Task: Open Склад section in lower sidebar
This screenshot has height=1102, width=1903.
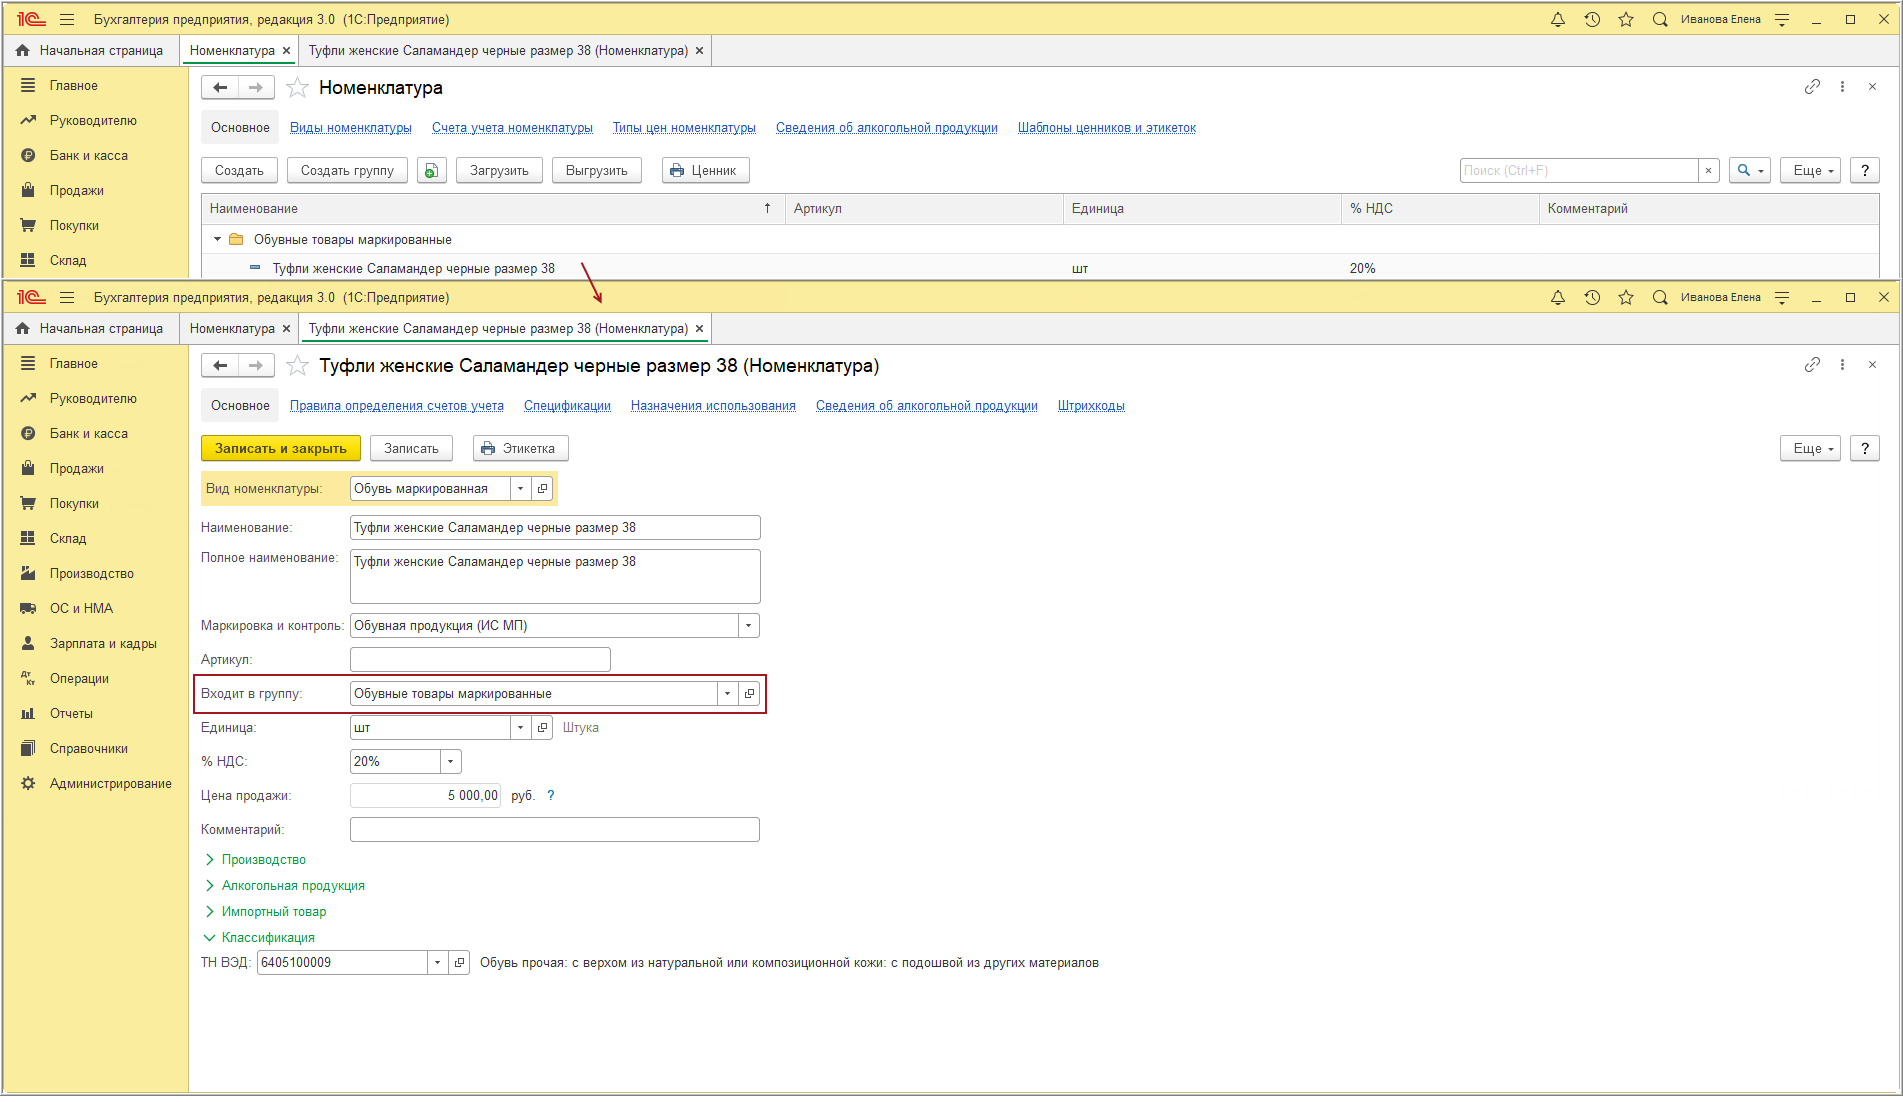Action: coord(68,538)
